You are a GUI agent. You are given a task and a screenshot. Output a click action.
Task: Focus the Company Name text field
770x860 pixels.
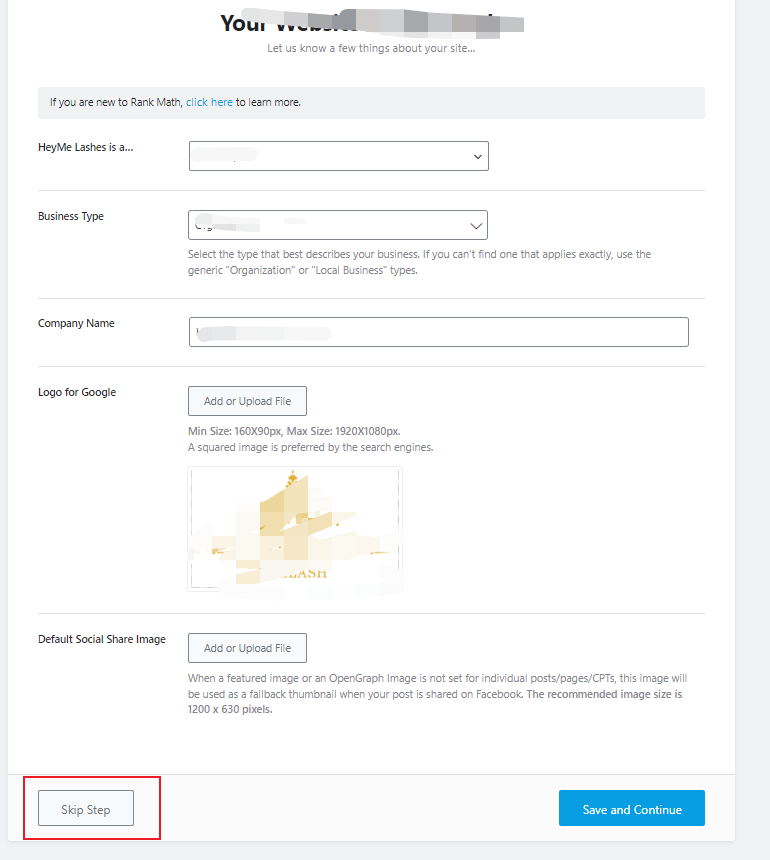click(438, 332)
